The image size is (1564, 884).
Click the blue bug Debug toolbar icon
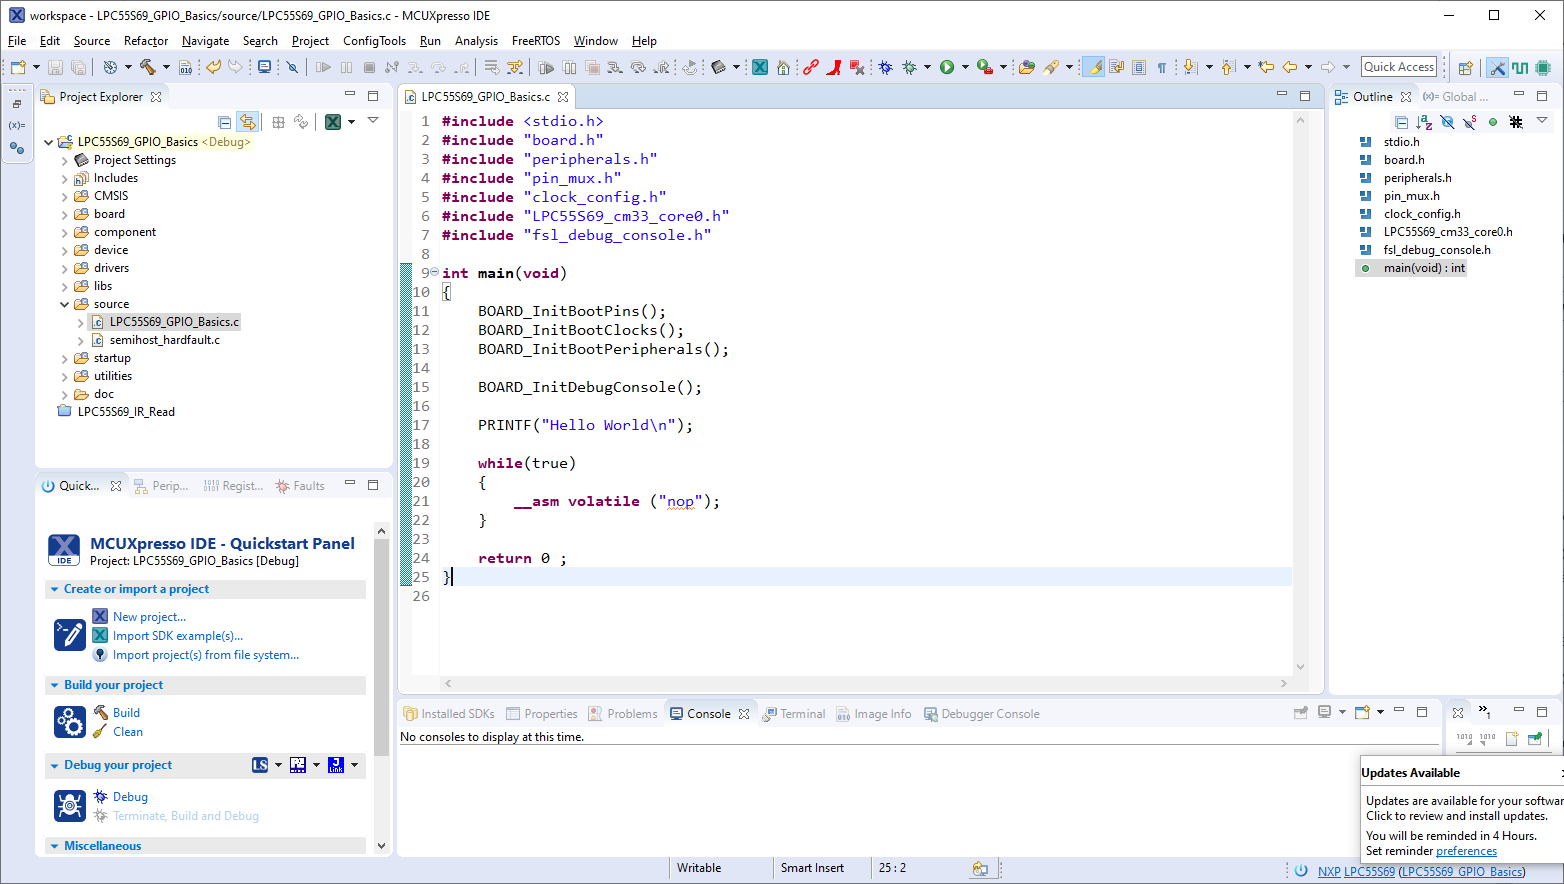coord(885,67)
